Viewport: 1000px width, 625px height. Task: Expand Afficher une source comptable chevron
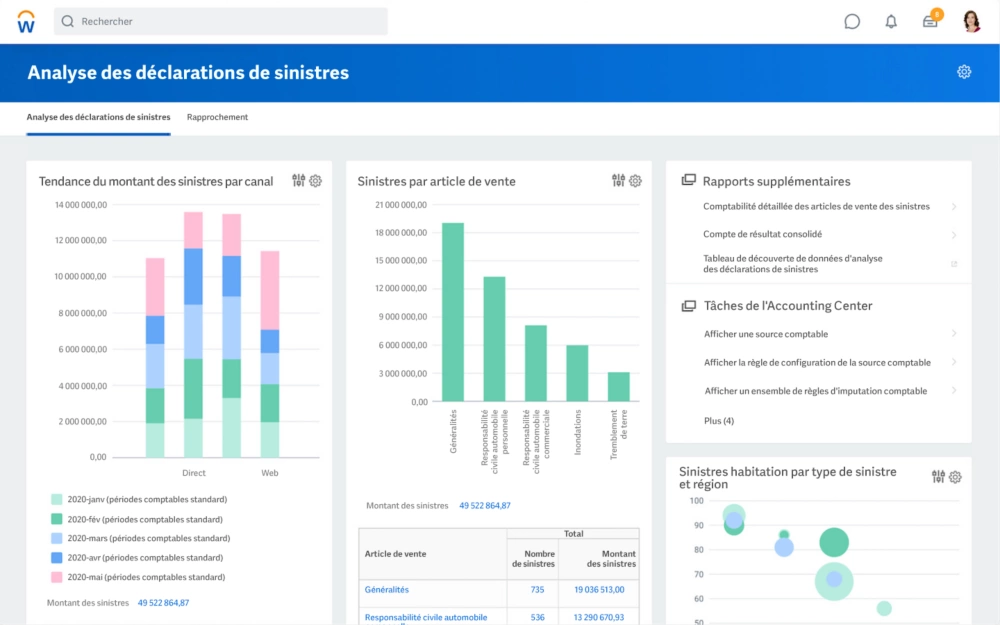click(954, 334)
